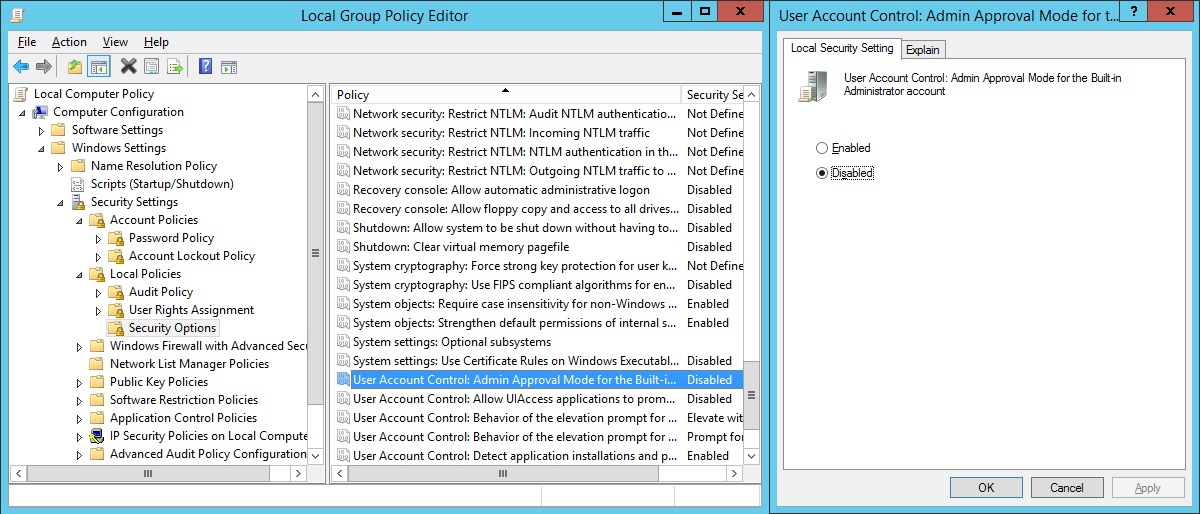
Task: Click the Delete X icon in the toolbar
Action: coord(128,67)
